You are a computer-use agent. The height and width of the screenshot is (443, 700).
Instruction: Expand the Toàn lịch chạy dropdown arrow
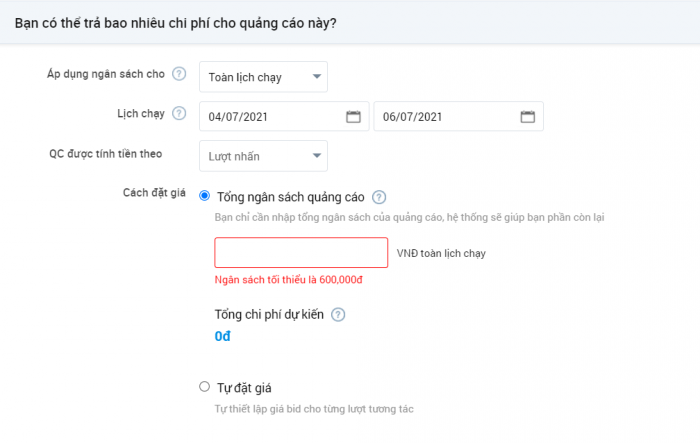(317, 76)
